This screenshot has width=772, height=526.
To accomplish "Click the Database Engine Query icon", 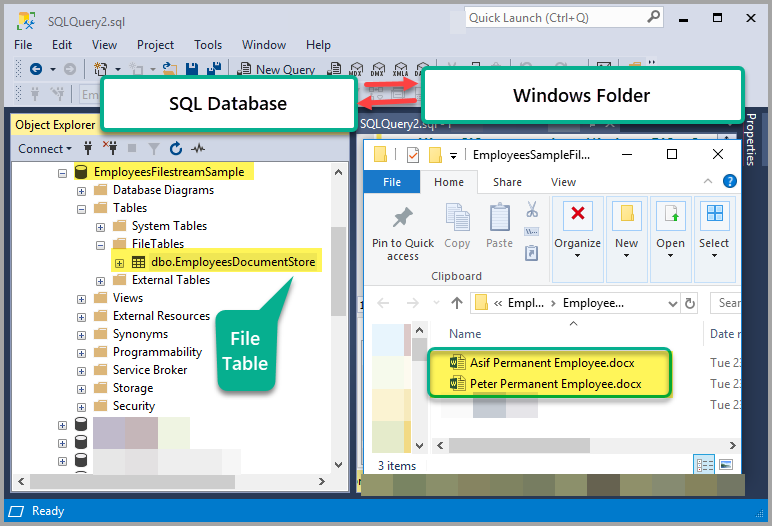I will 334,68.
